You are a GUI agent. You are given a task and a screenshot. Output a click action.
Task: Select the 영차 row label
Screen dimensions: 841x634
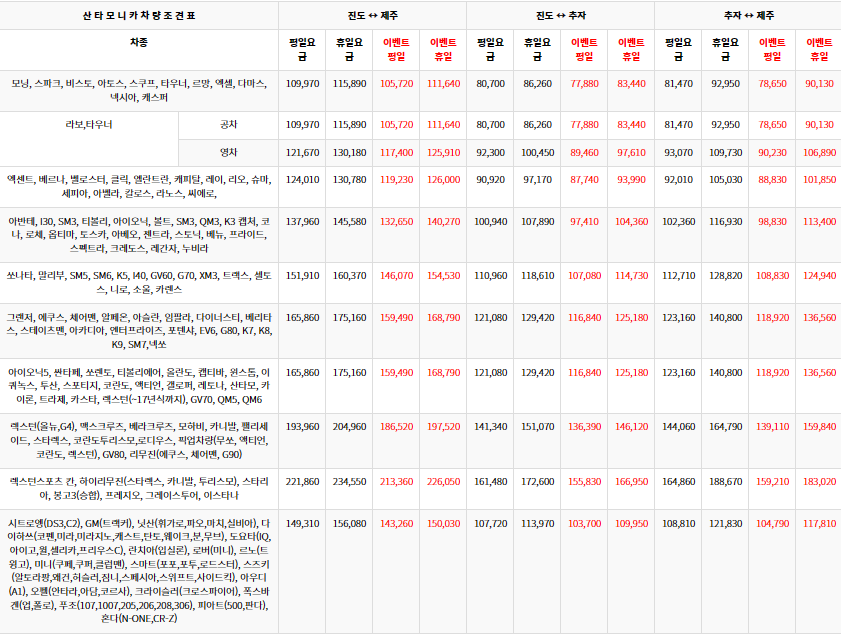tap(228, 152)
